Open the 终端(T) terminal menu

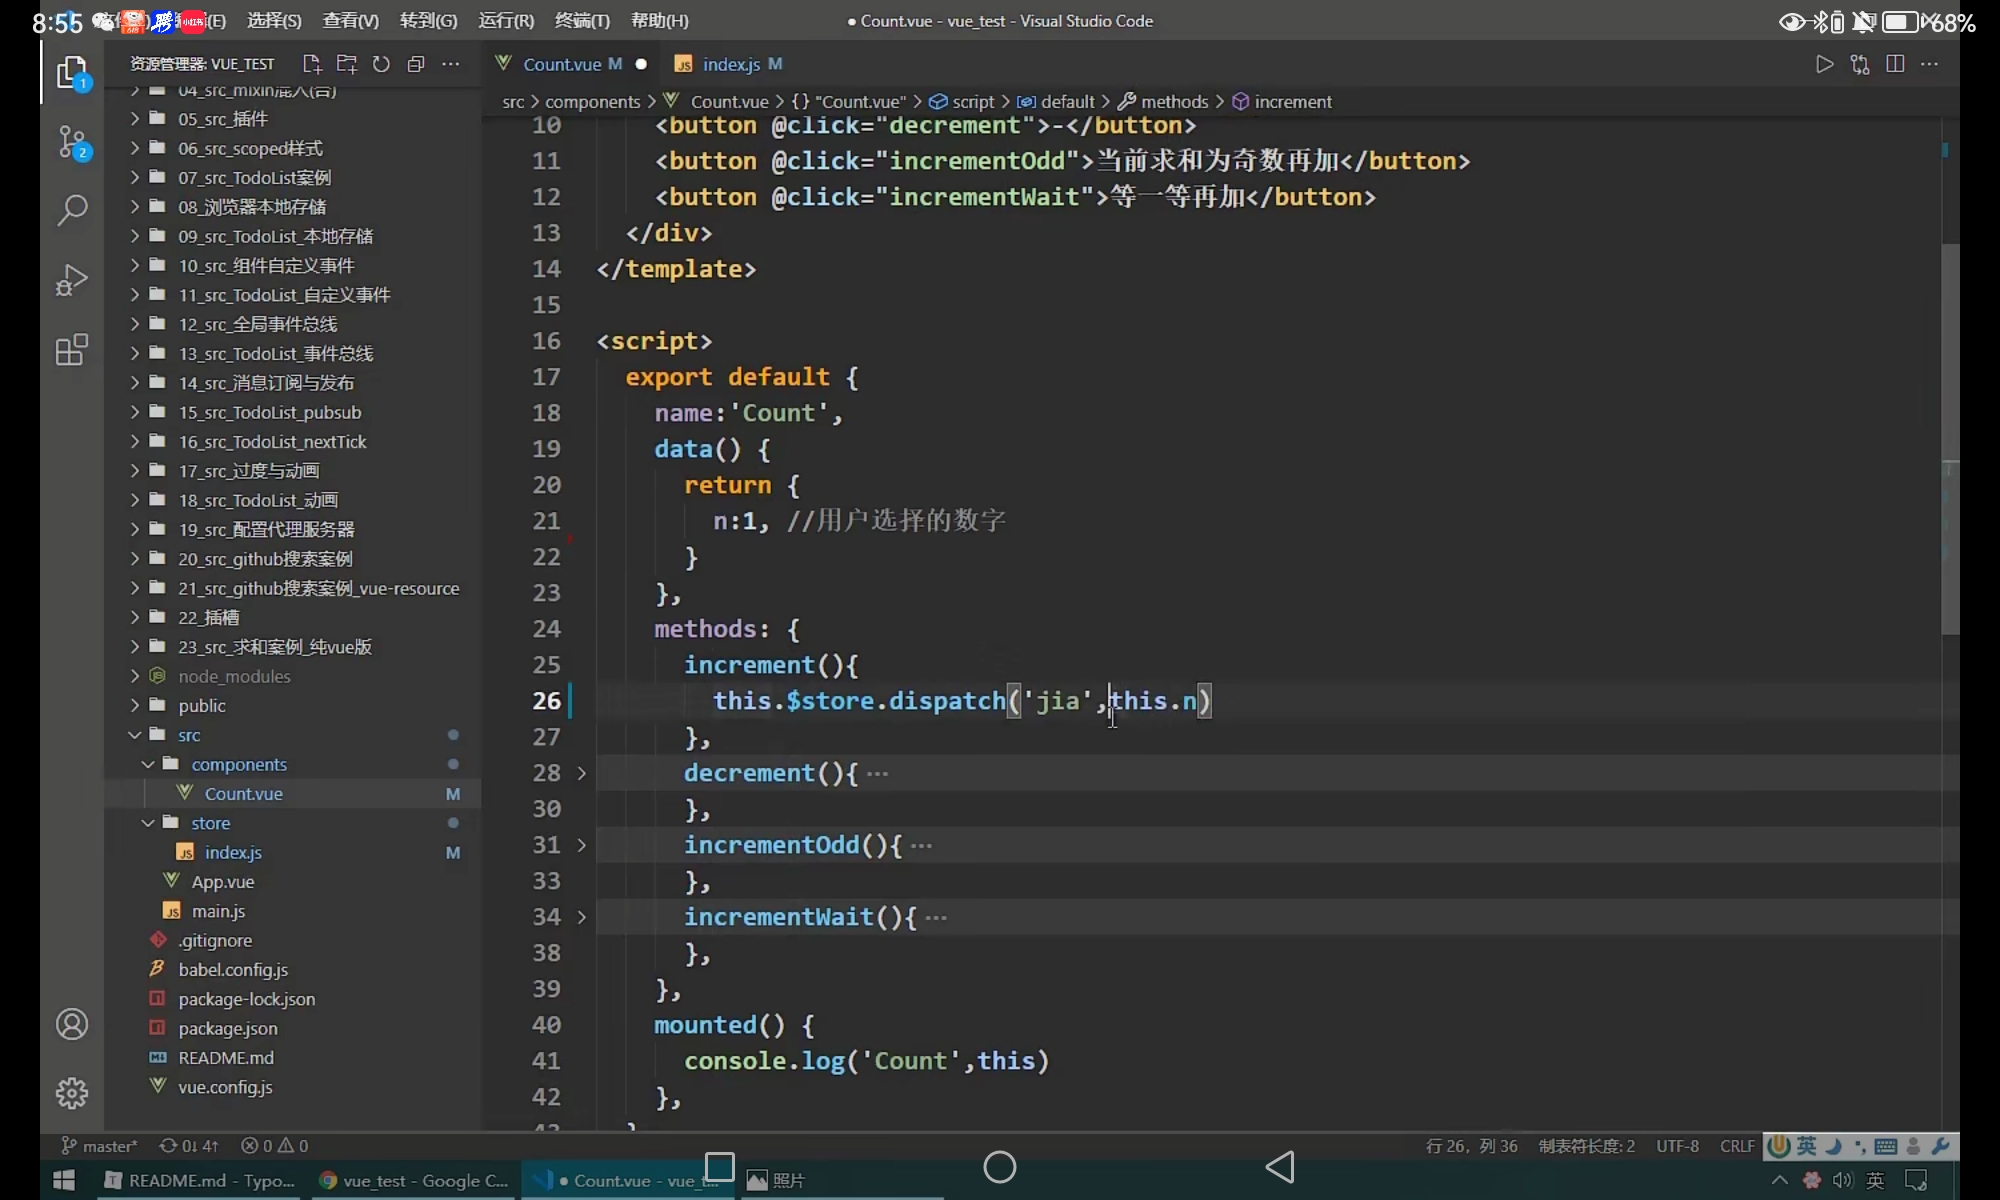[582, 21]
